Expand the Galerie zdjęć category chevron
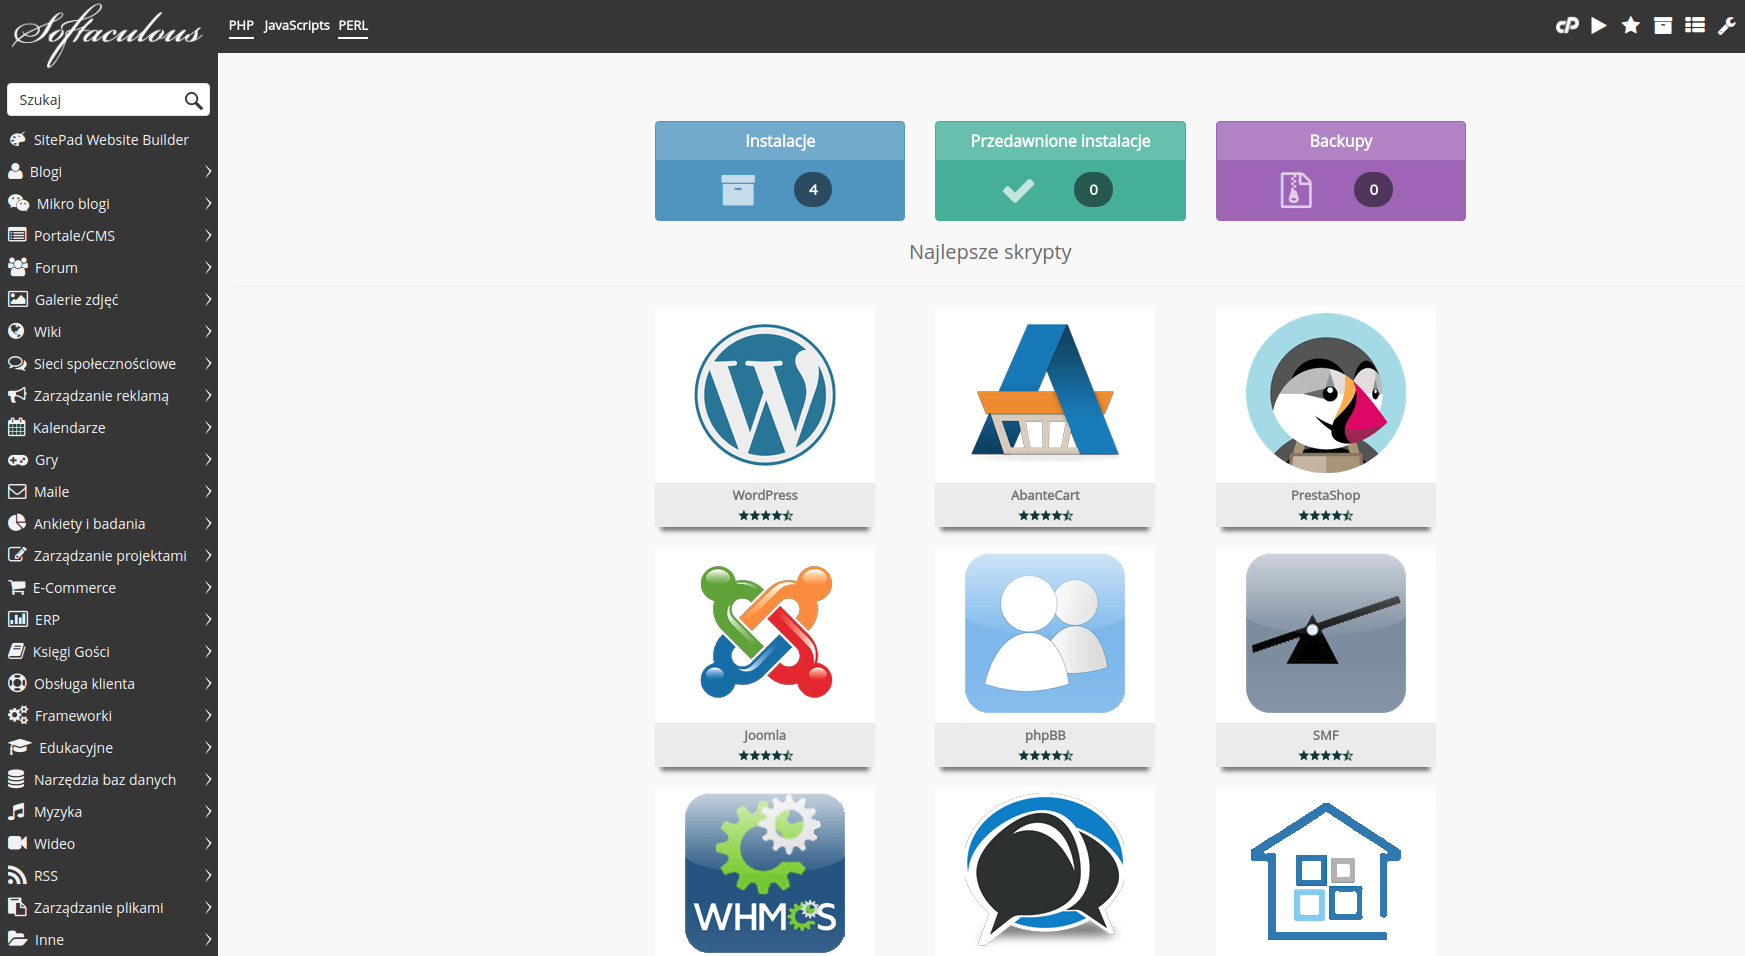Screen dimensions: 1745x956 pyautogui.click(x=208, y=299)
